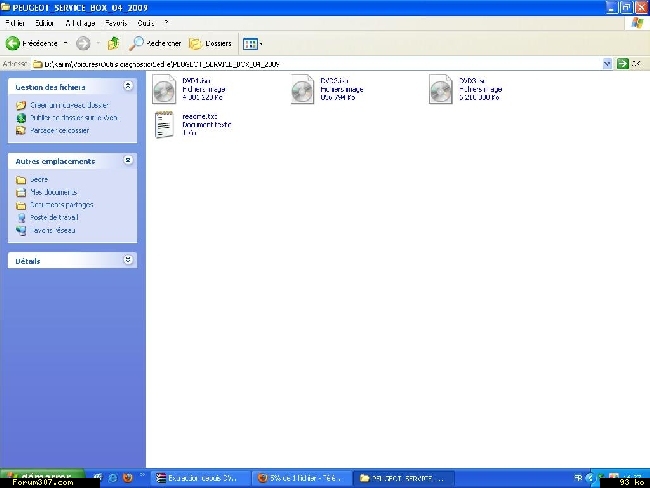The image size is (650, 488).
Task: Click Publier ce dossier sur le Web
Action: click(x=74, y=117)
